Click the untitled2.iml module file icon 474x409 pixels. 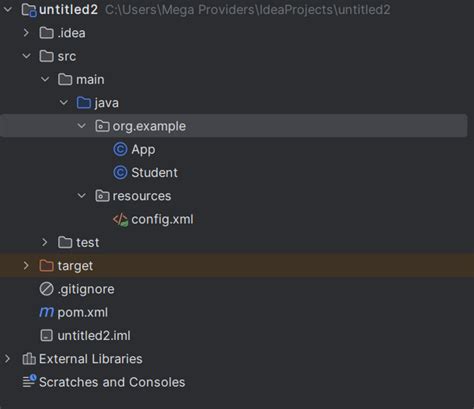point(46,336)
